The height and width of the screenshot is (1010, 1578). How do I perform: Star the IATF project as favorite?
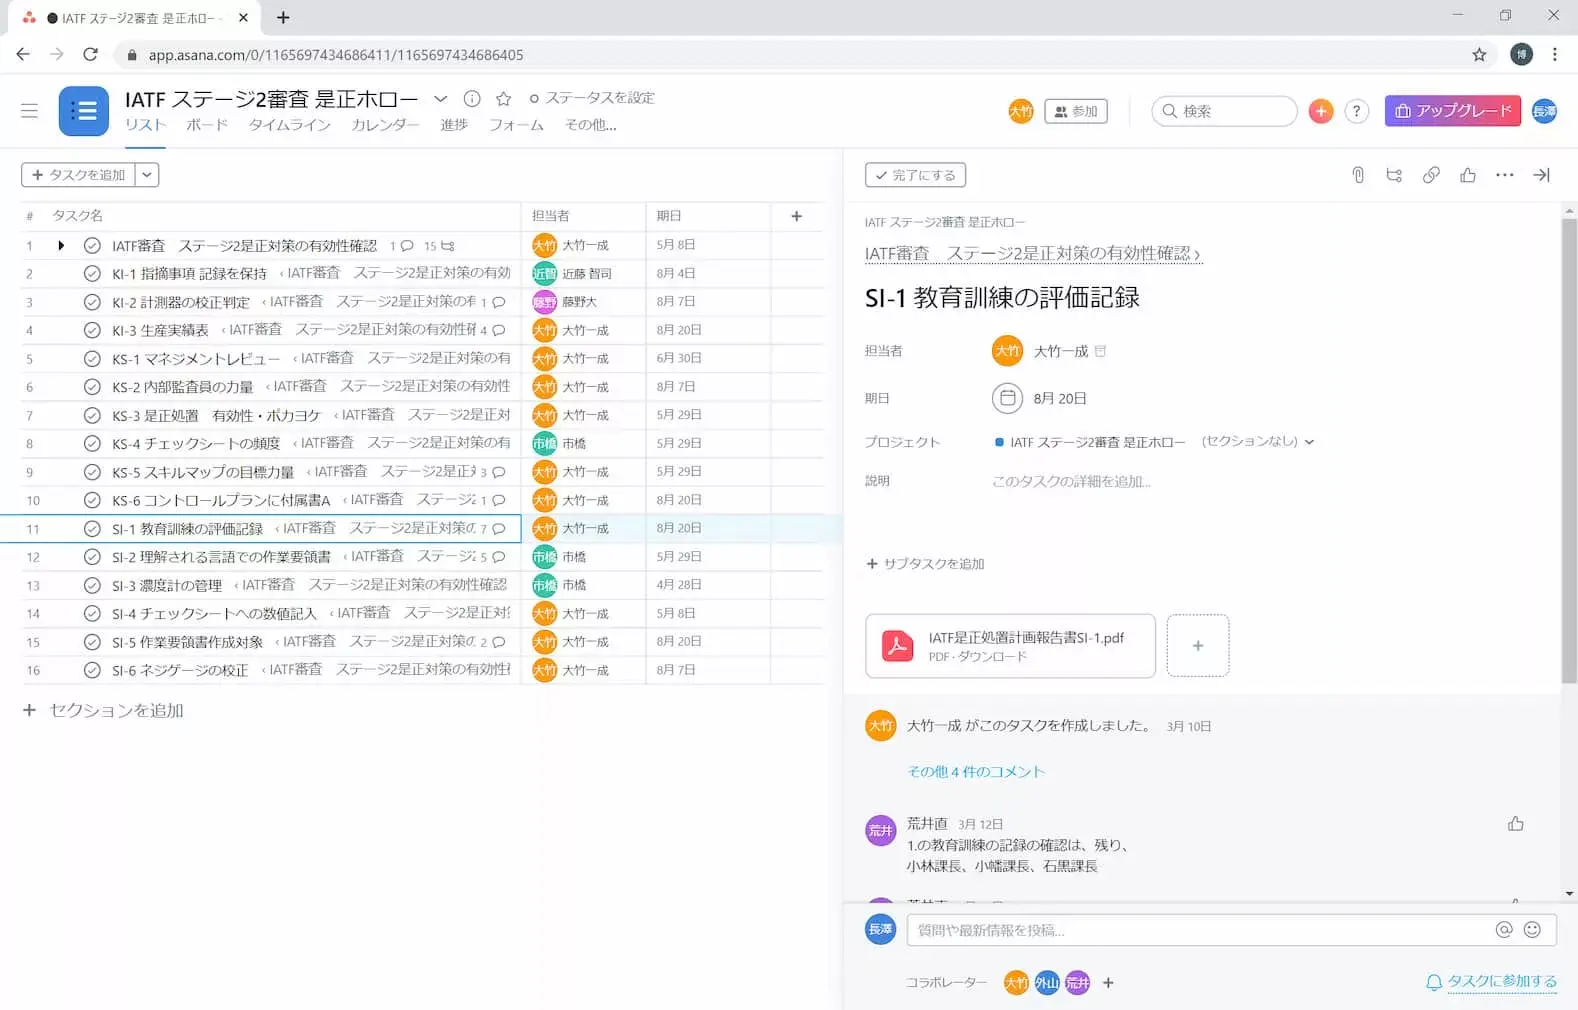(x=504, y=98)
